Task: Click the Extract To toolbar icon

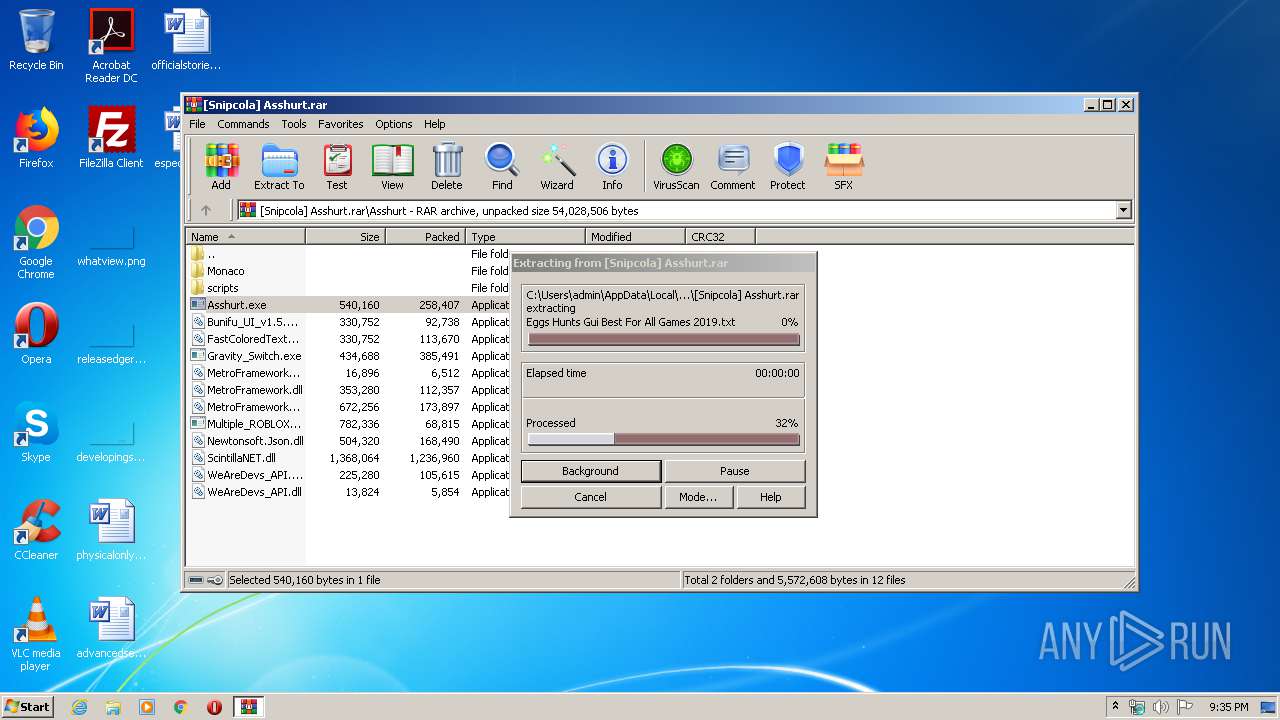Action: pos(279,166)
